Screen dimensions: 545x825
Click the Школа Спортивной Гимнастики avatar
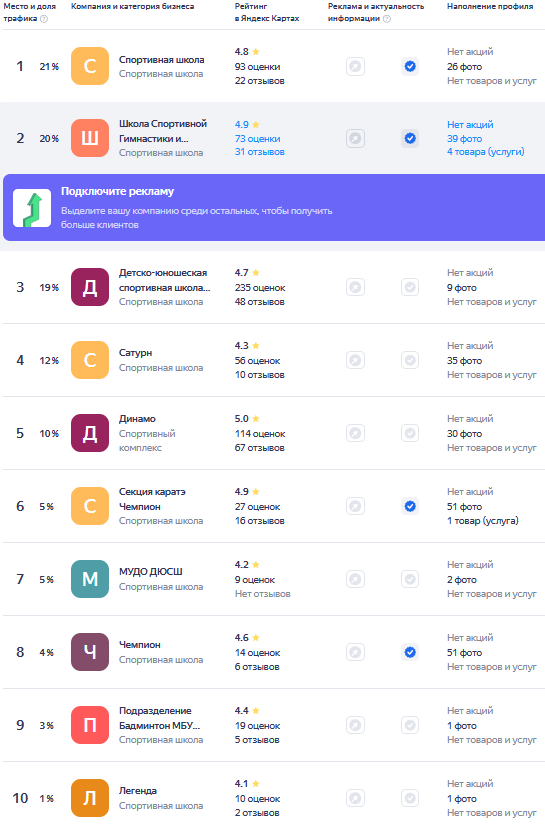coord(90,138)
